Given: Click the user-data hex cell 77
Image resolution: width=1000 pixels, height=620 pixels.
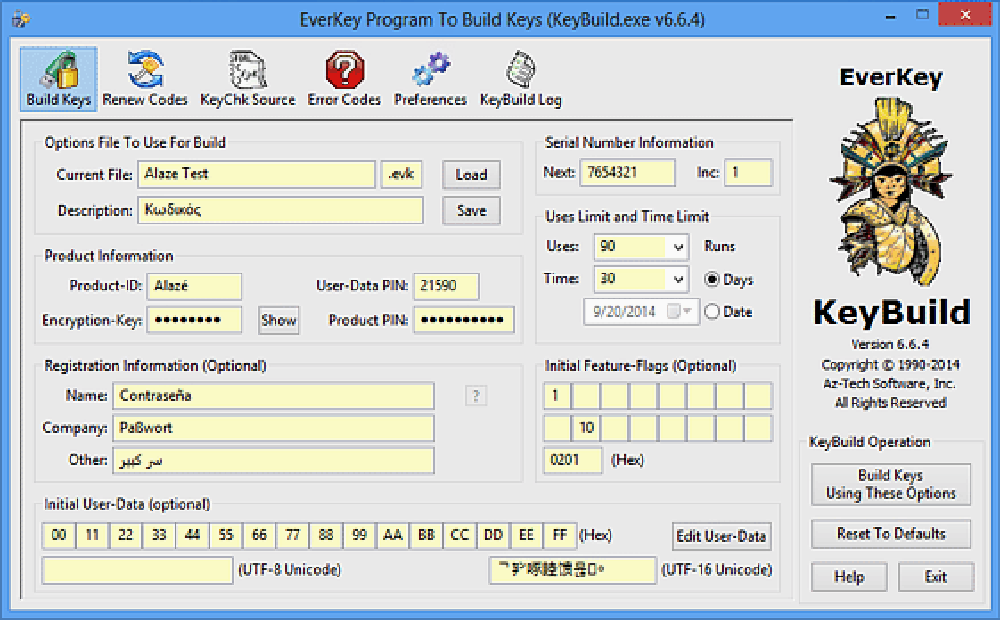Looking at the screenshot, I should pos(293,535).
